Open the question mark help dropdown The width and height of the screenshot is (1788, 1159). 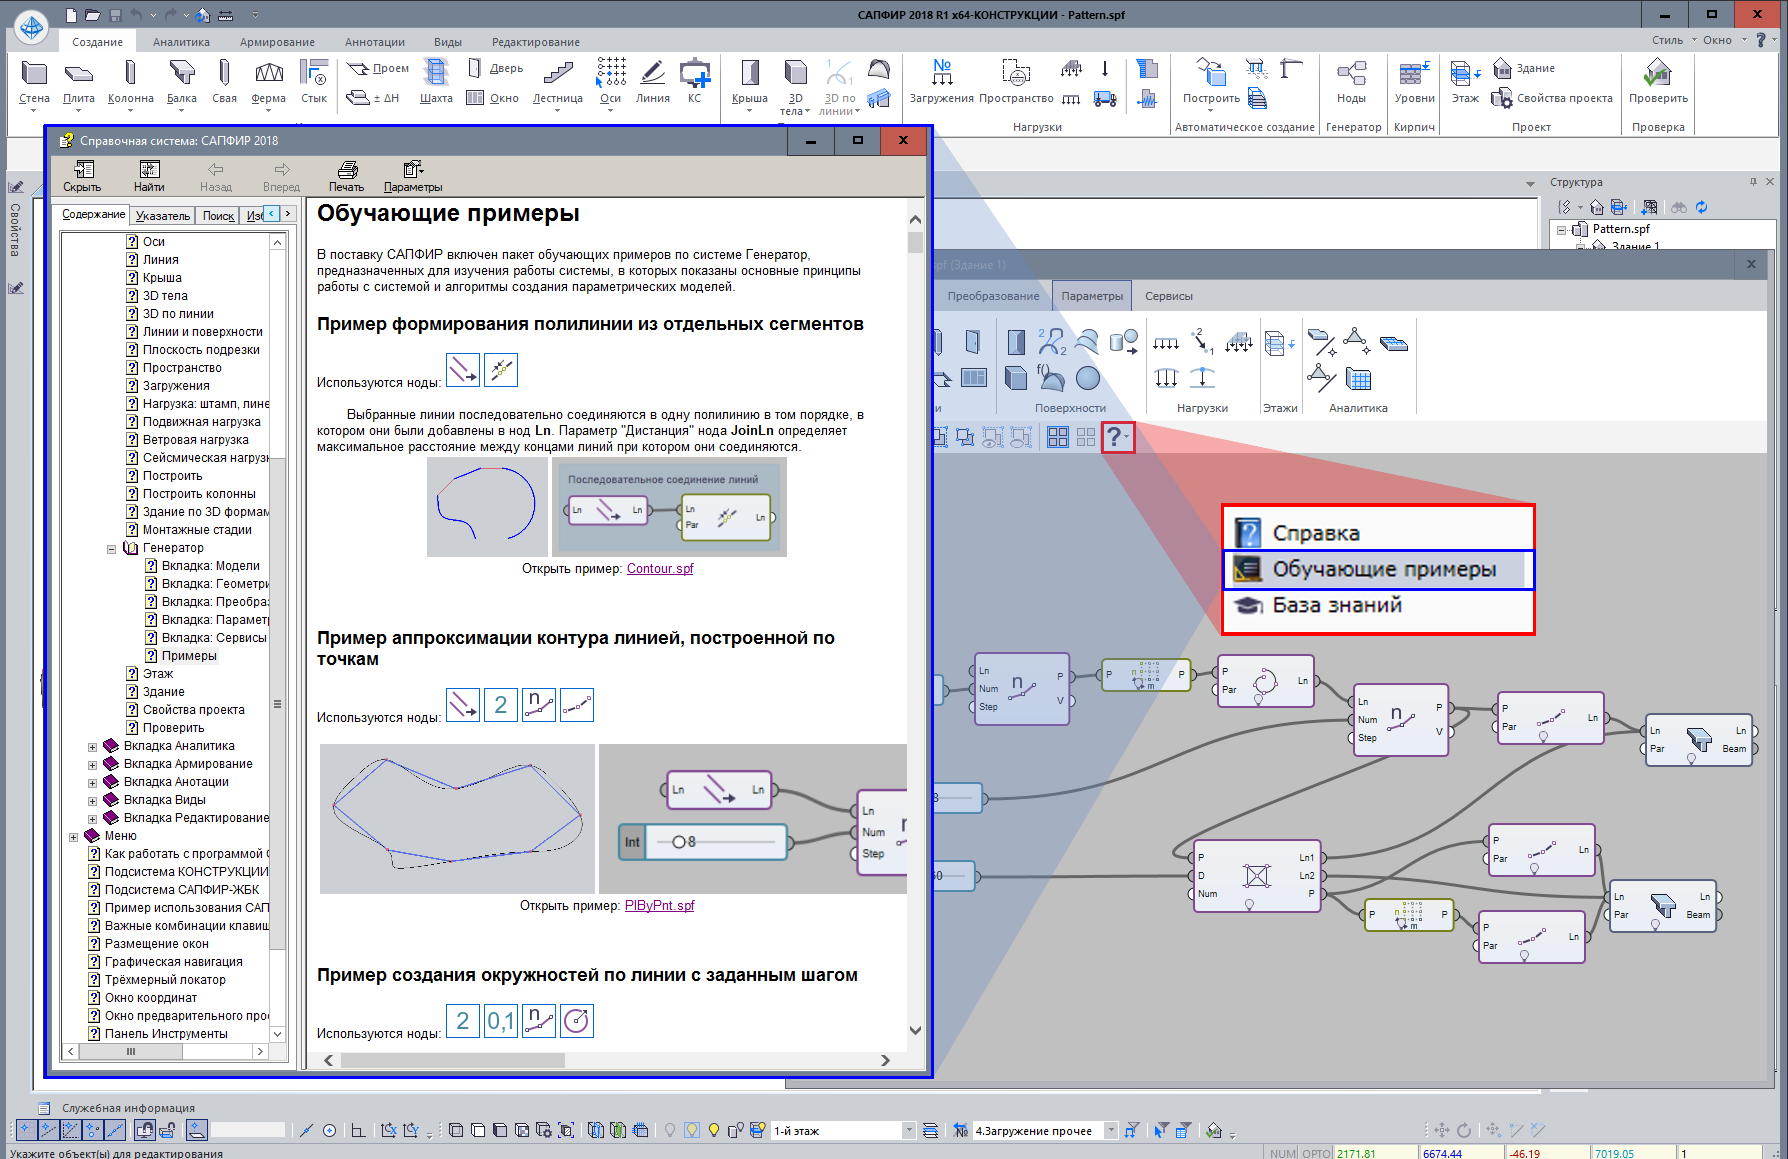click(x=1117, y=437)
